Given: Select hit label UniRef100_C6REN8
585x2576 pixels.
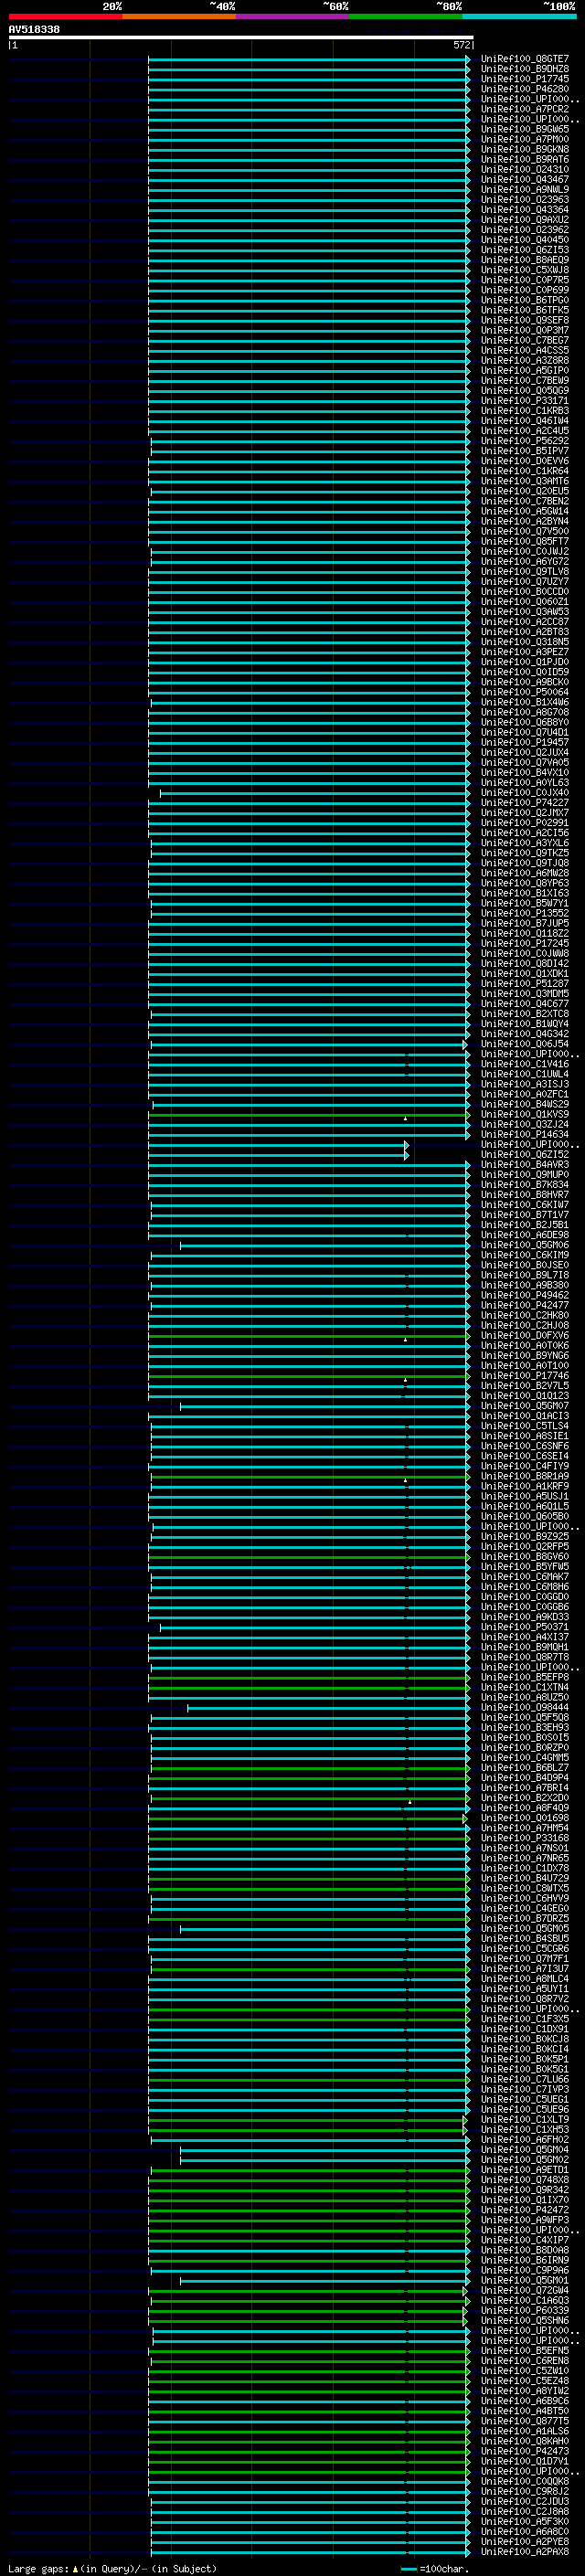Looking at the screenshot, I should (x=525, y=2360).
